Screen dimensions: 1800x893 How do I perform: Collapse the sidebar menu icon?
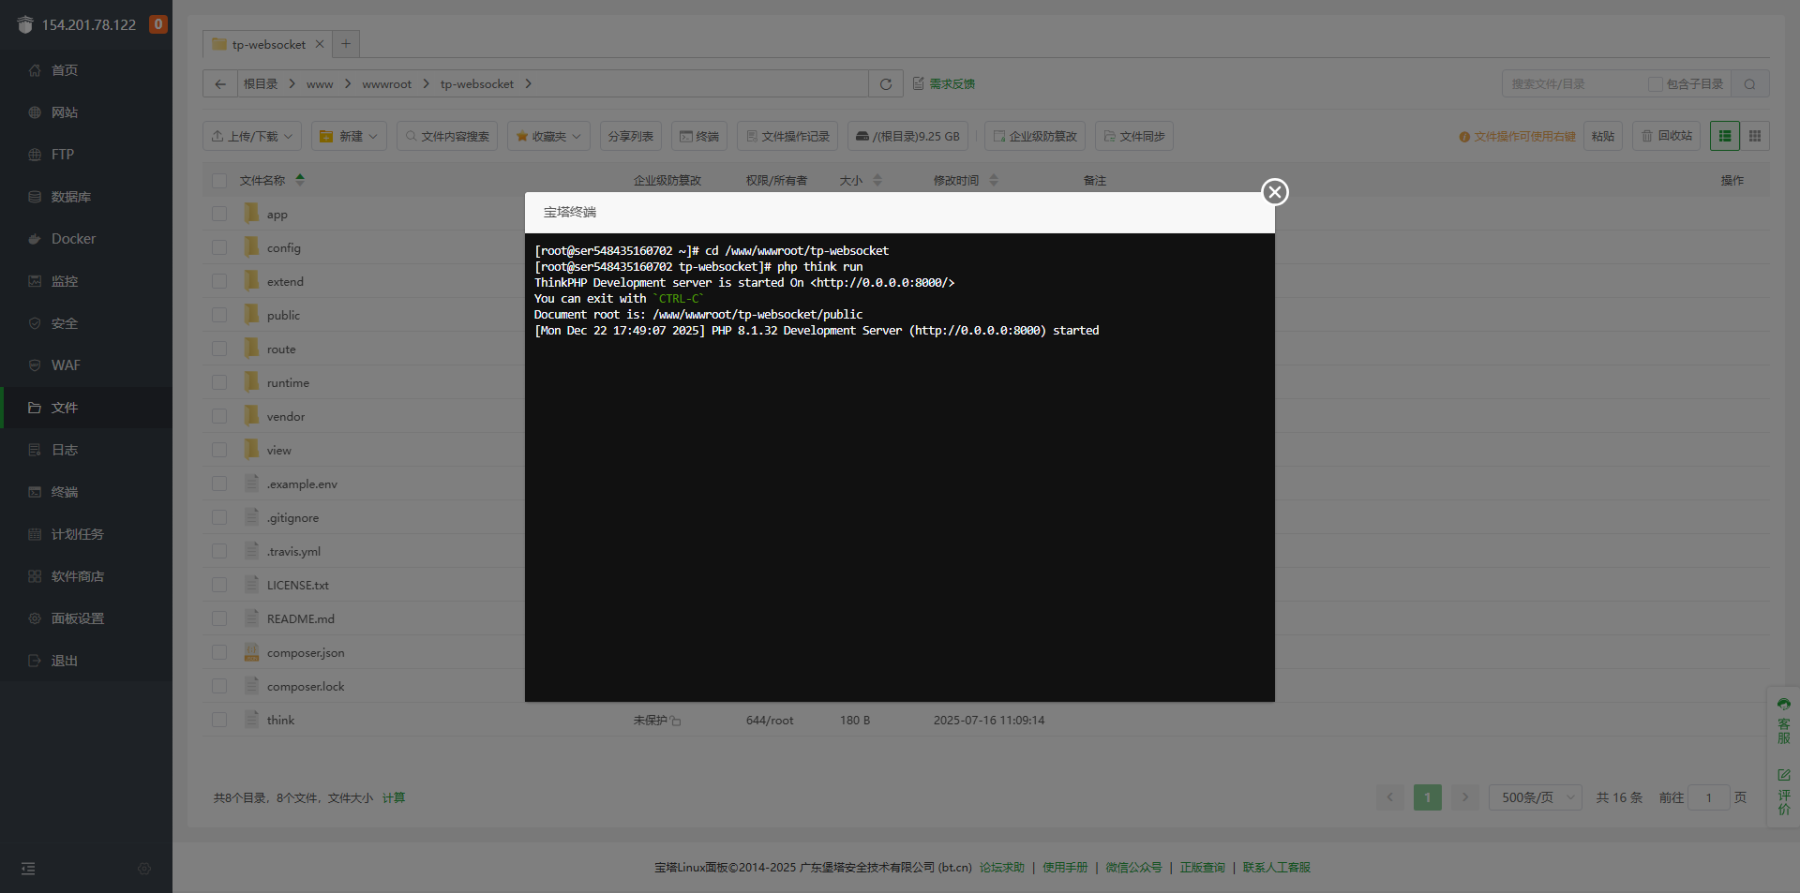pyautogui.click(x=28, y=869)
